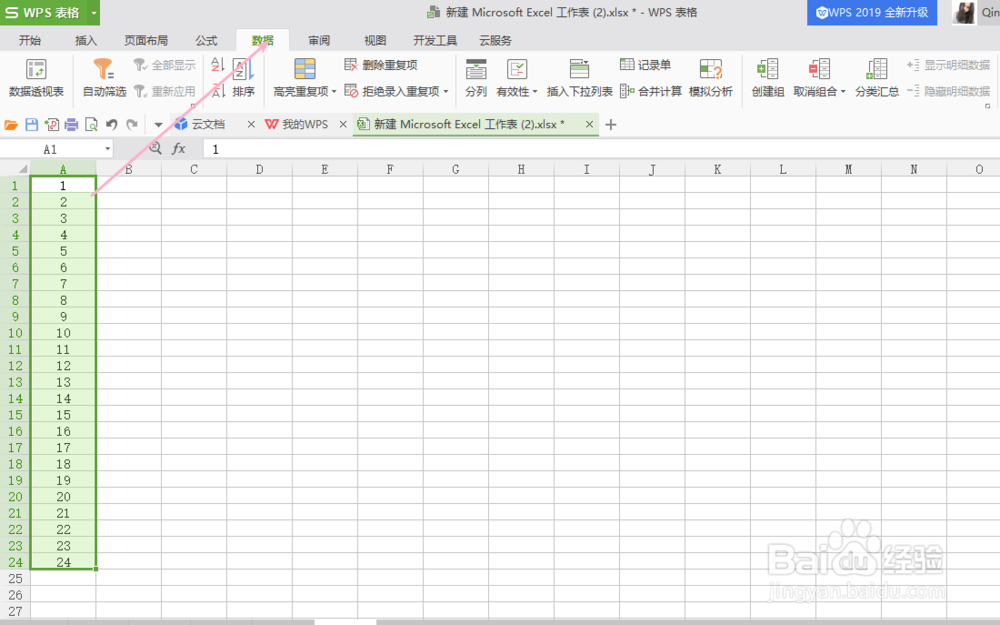Close the 云文档 tab
This screenshot has width=1000, height=625.
pyautogui.click(x=251, y=124)
